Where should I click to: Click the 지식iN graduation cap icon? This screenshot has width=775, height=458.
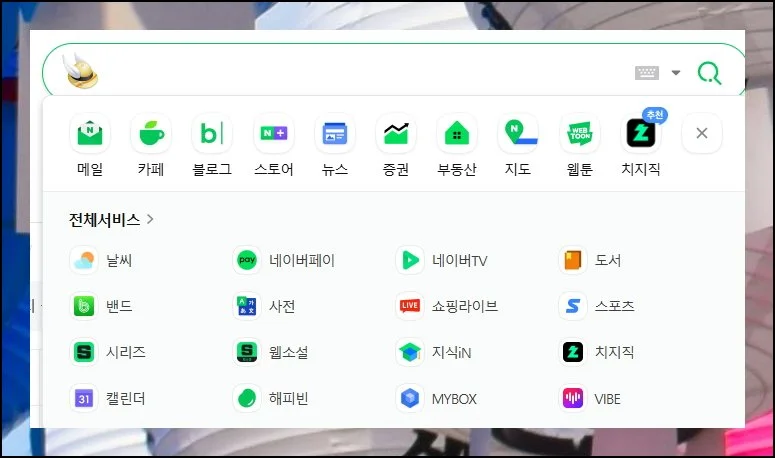click(410, 352)
